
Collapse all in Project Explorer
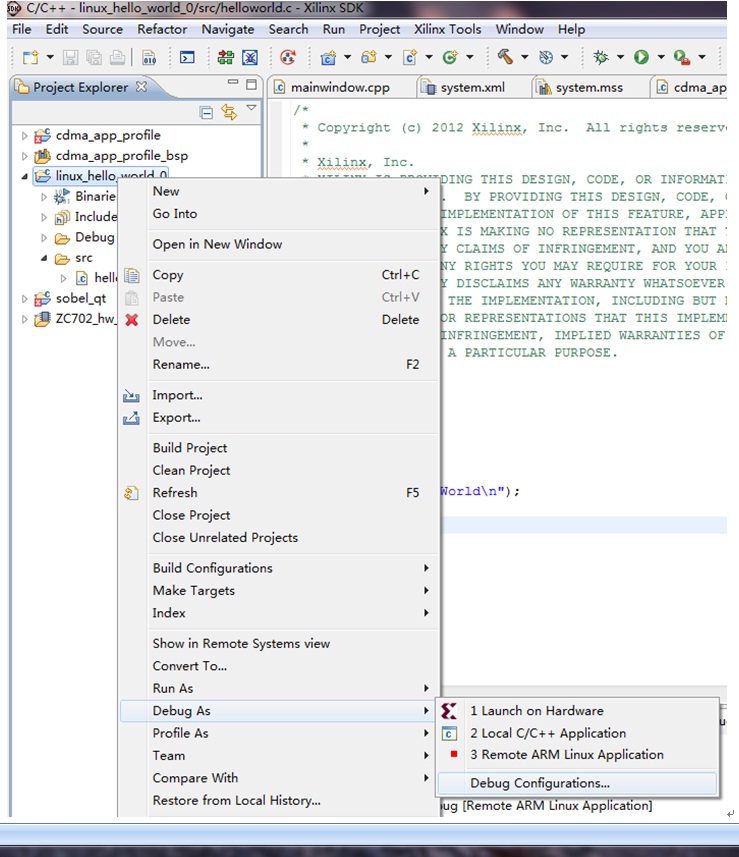206,113
